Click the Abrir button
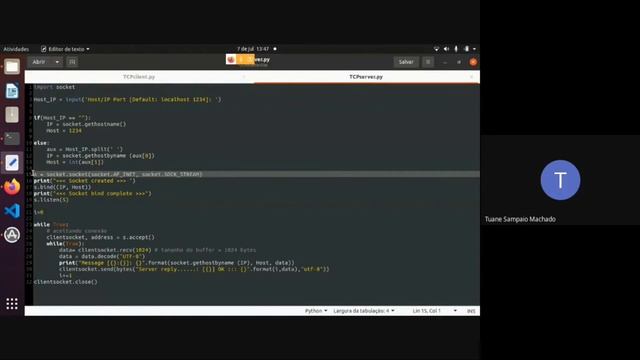This screenshot has height=360, width=640. click(39, 62)
